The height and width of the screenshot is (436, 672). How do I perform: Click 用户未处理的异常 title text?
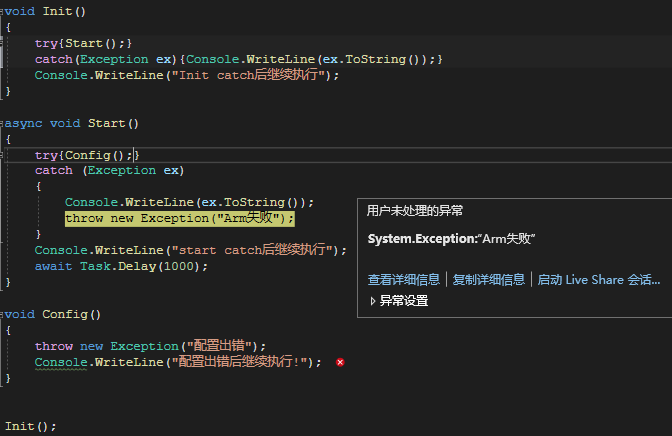click(x=415, y=210)
